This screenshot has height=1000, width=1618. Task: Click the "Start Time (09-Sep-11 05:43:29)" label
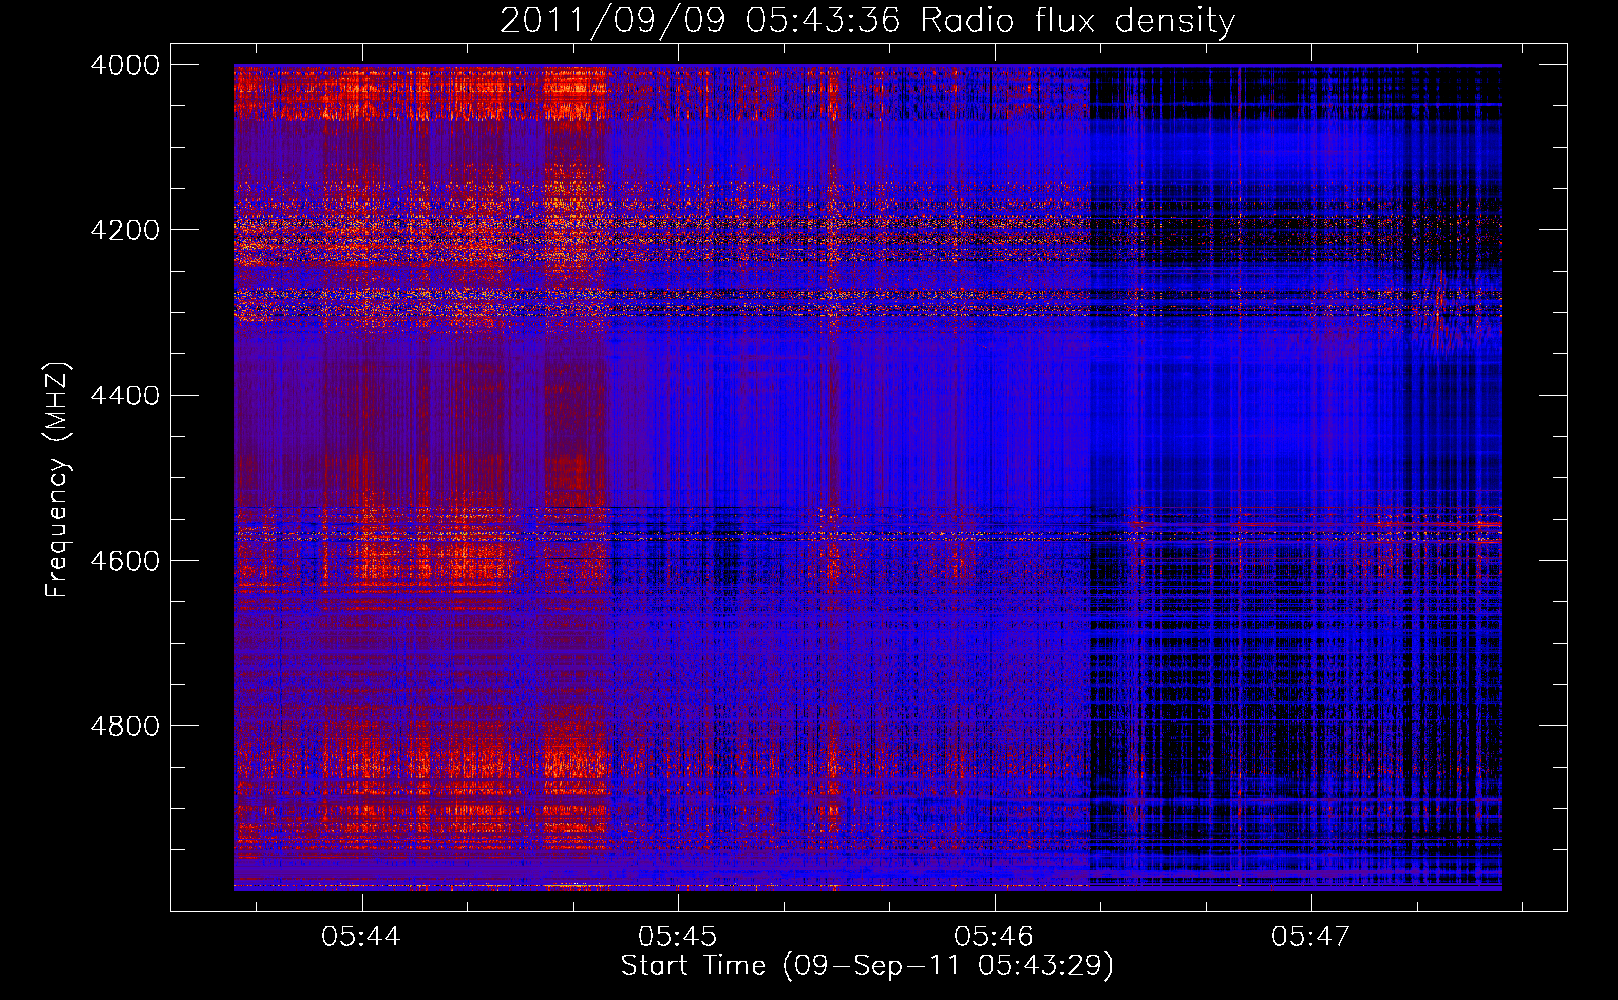867,966
